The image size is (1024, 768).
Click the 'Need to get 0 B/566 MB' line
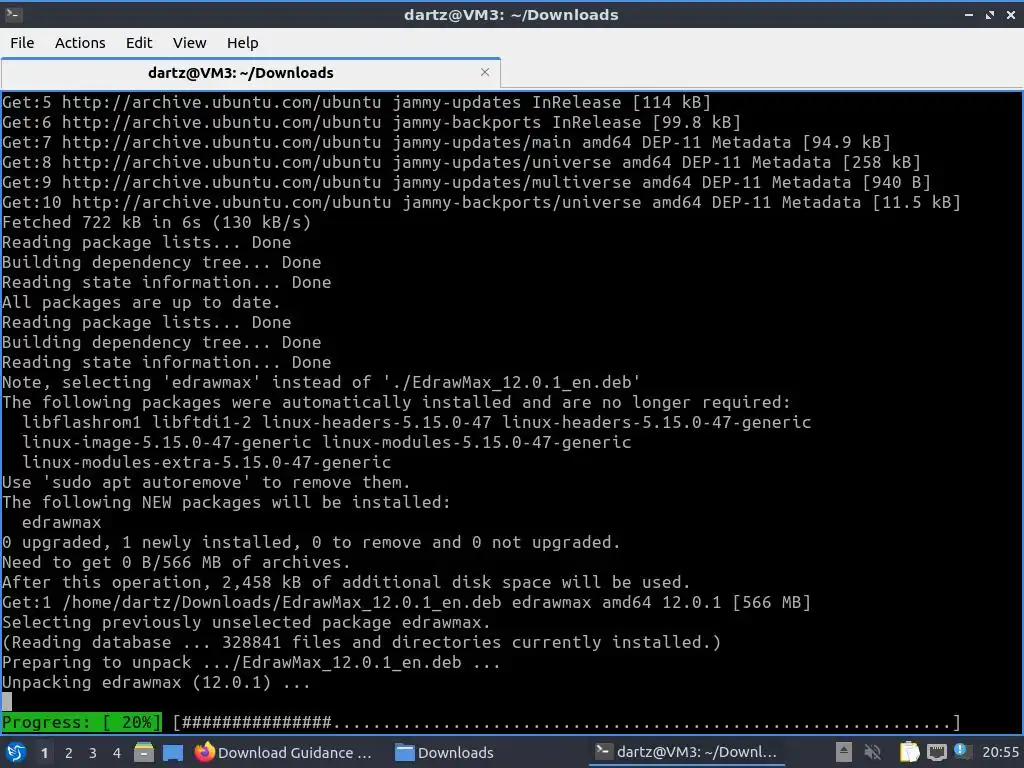pos(176,562)
